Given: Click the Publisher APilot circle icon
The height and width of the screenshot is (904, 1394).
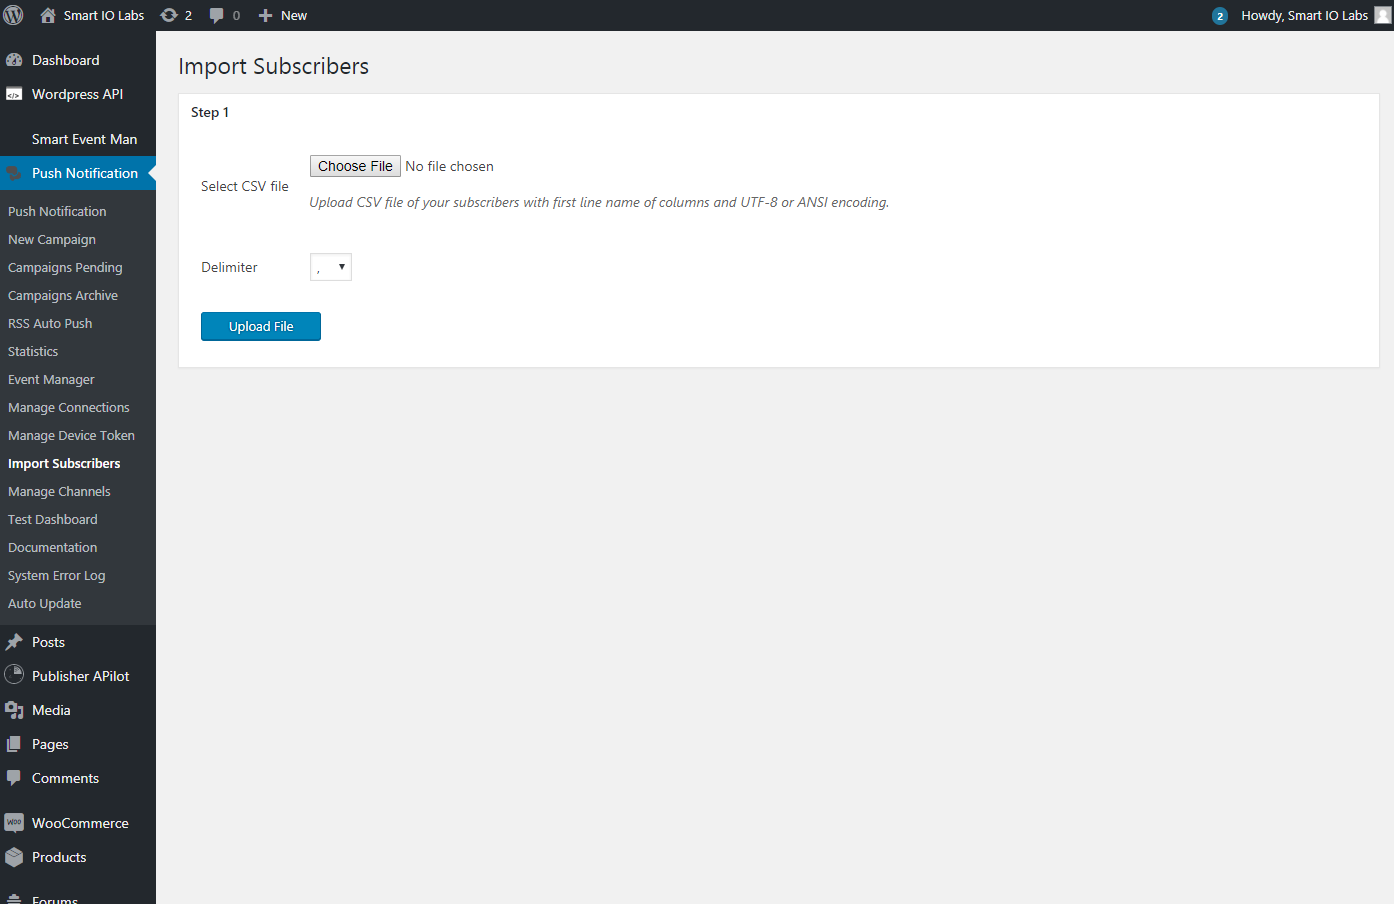Looking at the screenshot, I should click(x=14, y=675).
